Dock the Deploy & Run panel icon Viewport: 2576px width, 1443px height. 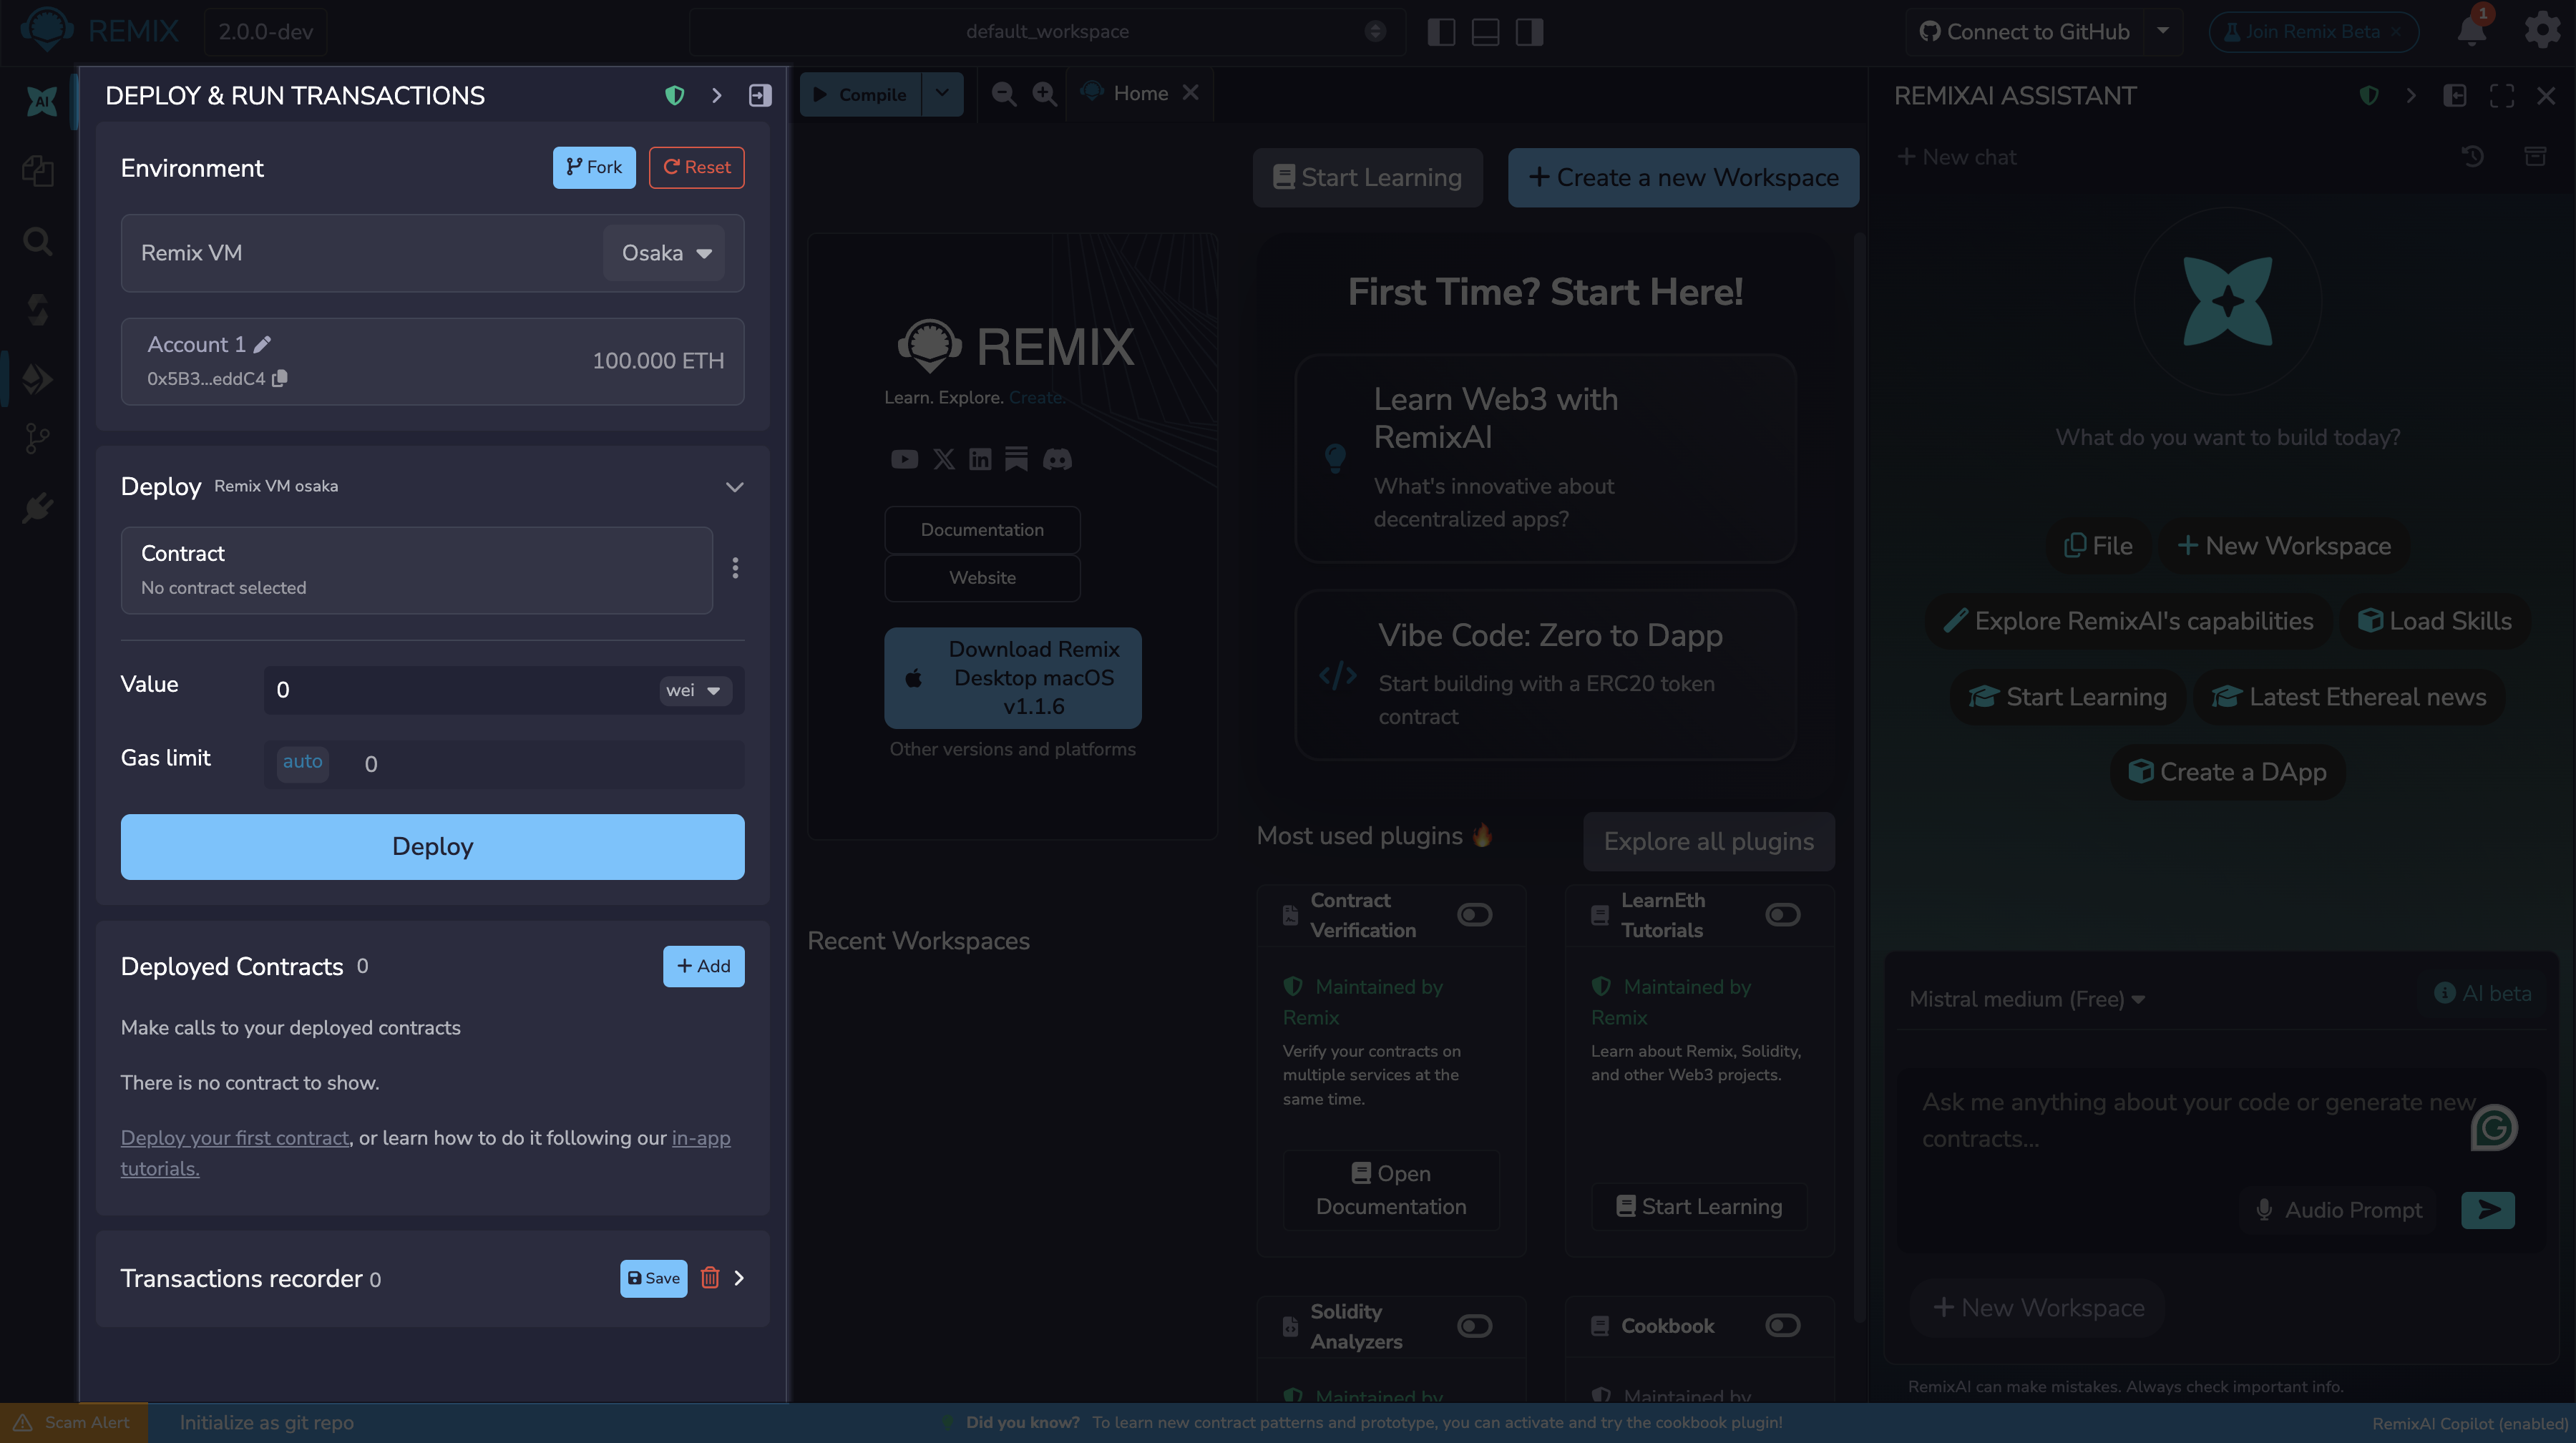760,95
